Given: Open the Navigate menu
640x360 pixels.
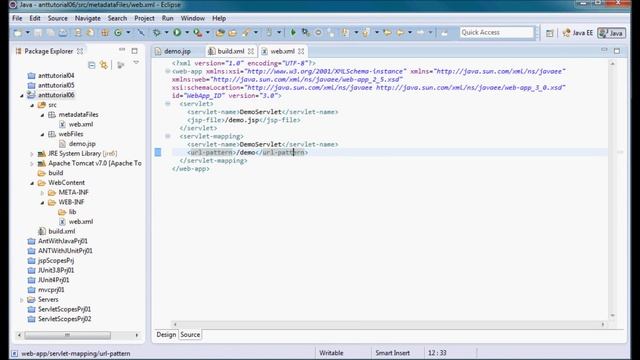Looking at the screenshot, I should pyautogui.click(x=88, y=18).
